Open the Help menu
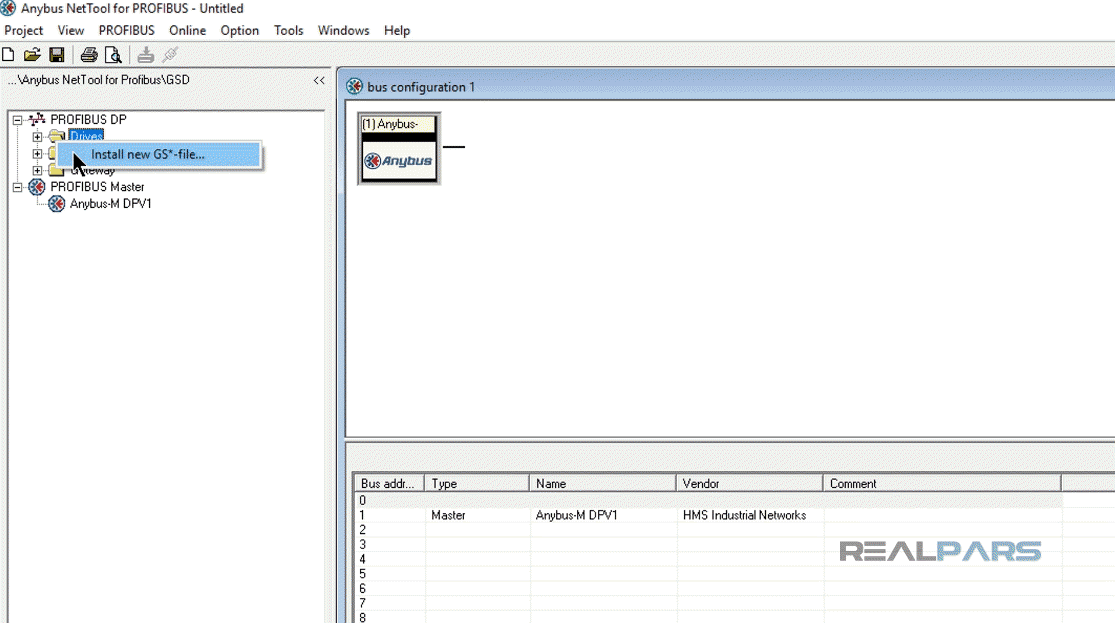Screen dimensions: 1115x623 (x=397, y=31)
